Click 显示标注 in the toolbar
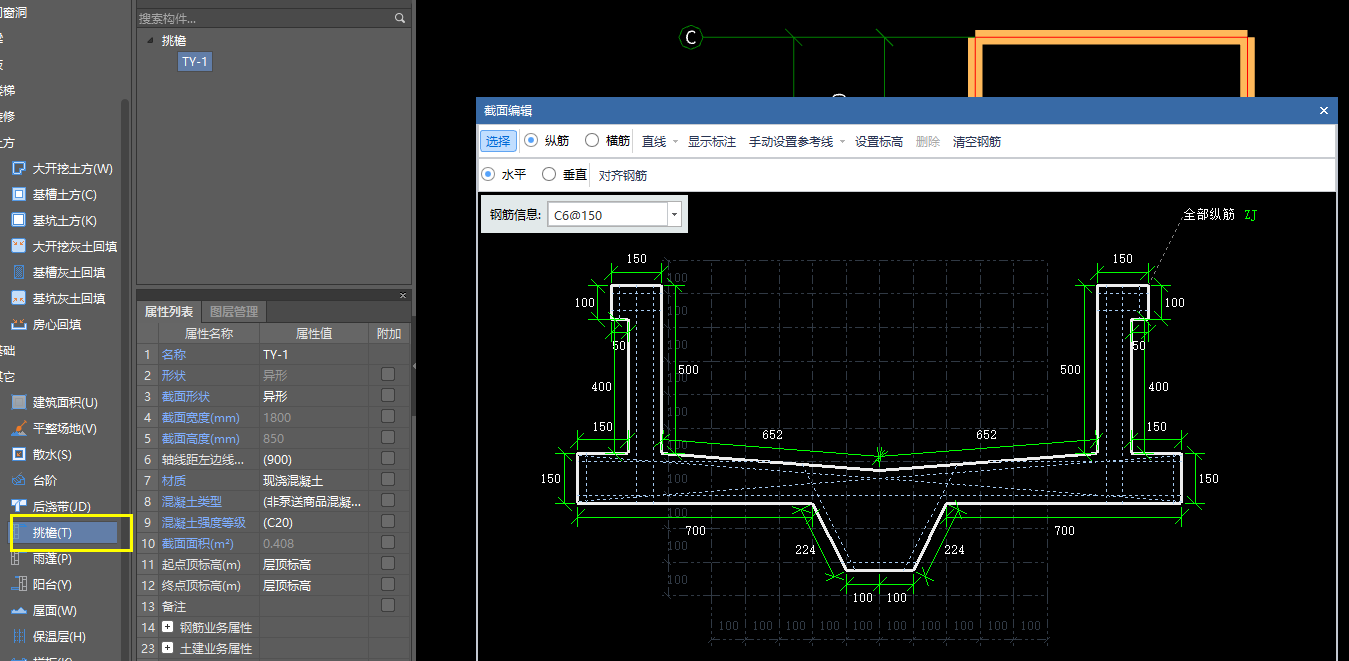The height and width of the screenshot is (661, 1349). tap(712, 142)
